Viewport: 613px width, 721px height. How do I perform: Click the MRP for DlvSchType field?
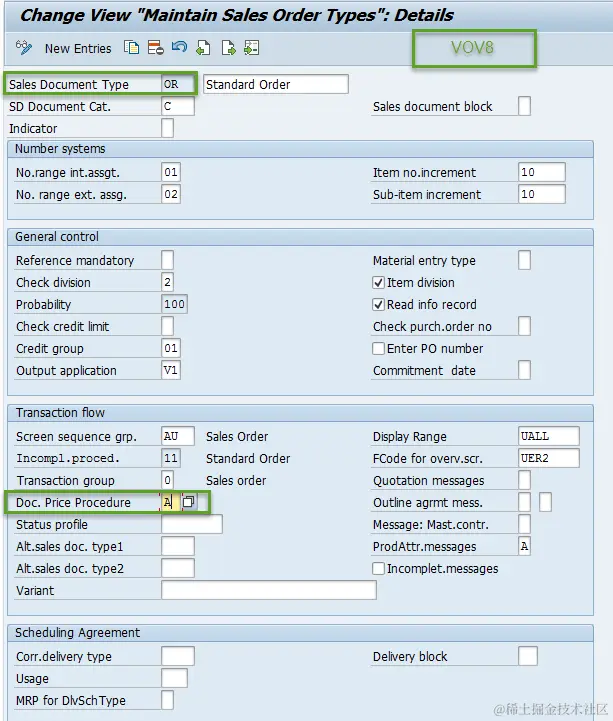click(x=167, y=700)
